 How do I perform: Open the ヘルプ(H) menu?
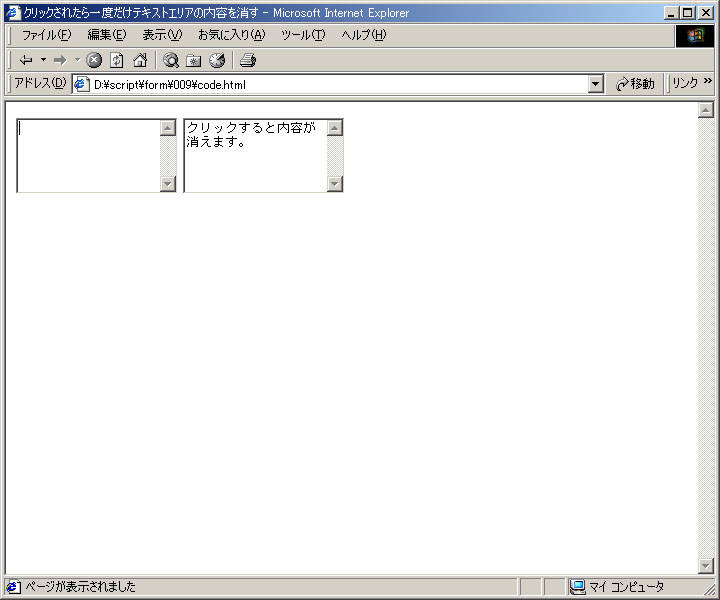tap(364, 35)
